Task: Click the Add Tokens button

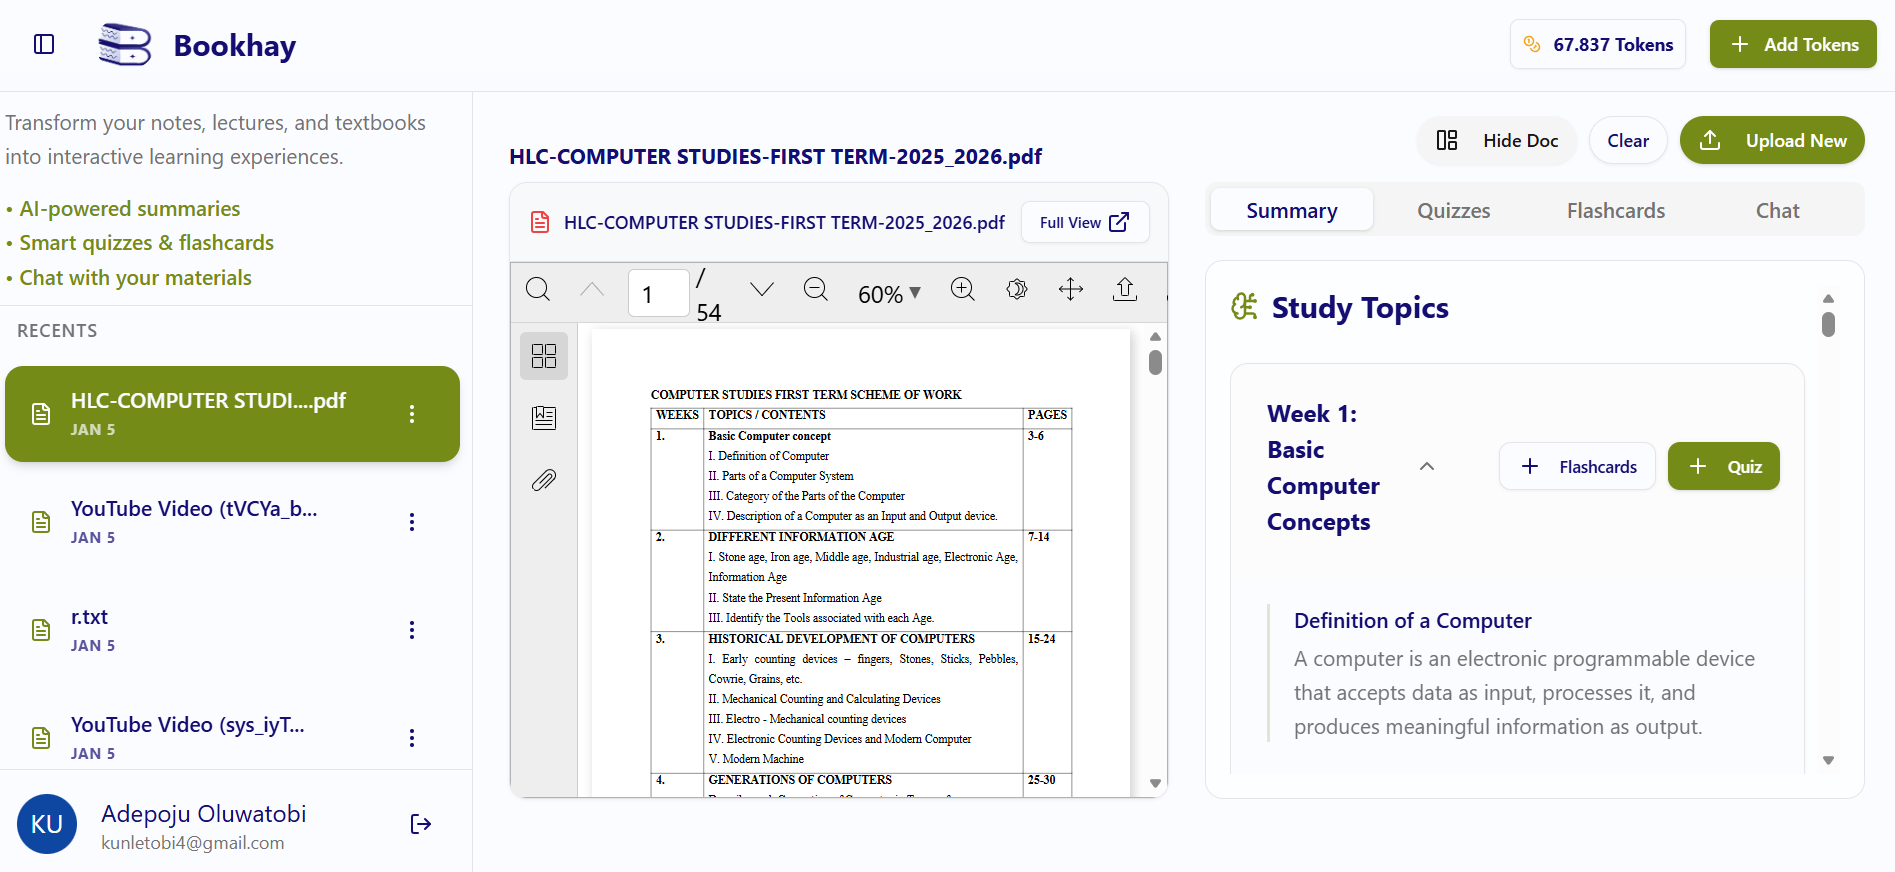Action: (x=1793, y=45)
